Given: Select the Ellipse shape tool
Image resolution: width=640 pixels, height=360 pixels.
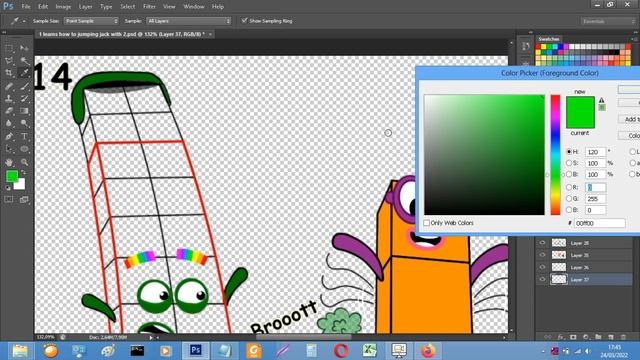Looking at the screenshot, I should pos(24,149).
